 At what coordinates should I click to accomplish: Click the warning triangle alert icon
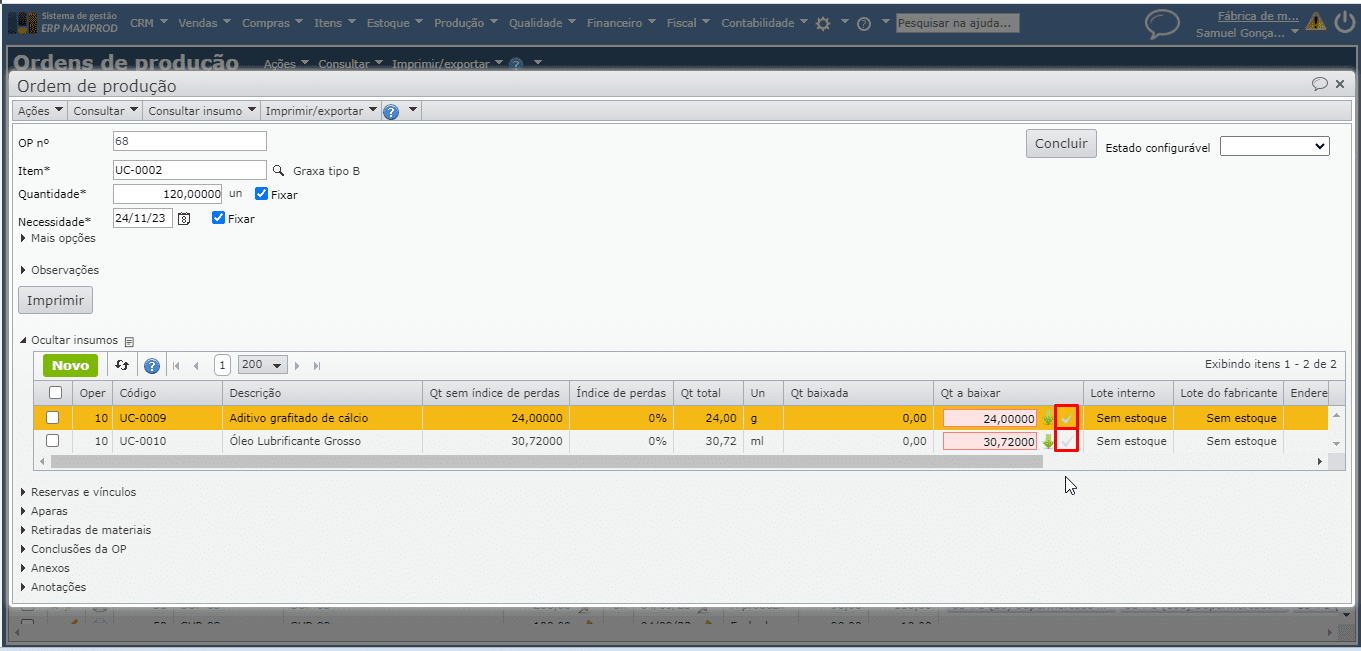1316,21
